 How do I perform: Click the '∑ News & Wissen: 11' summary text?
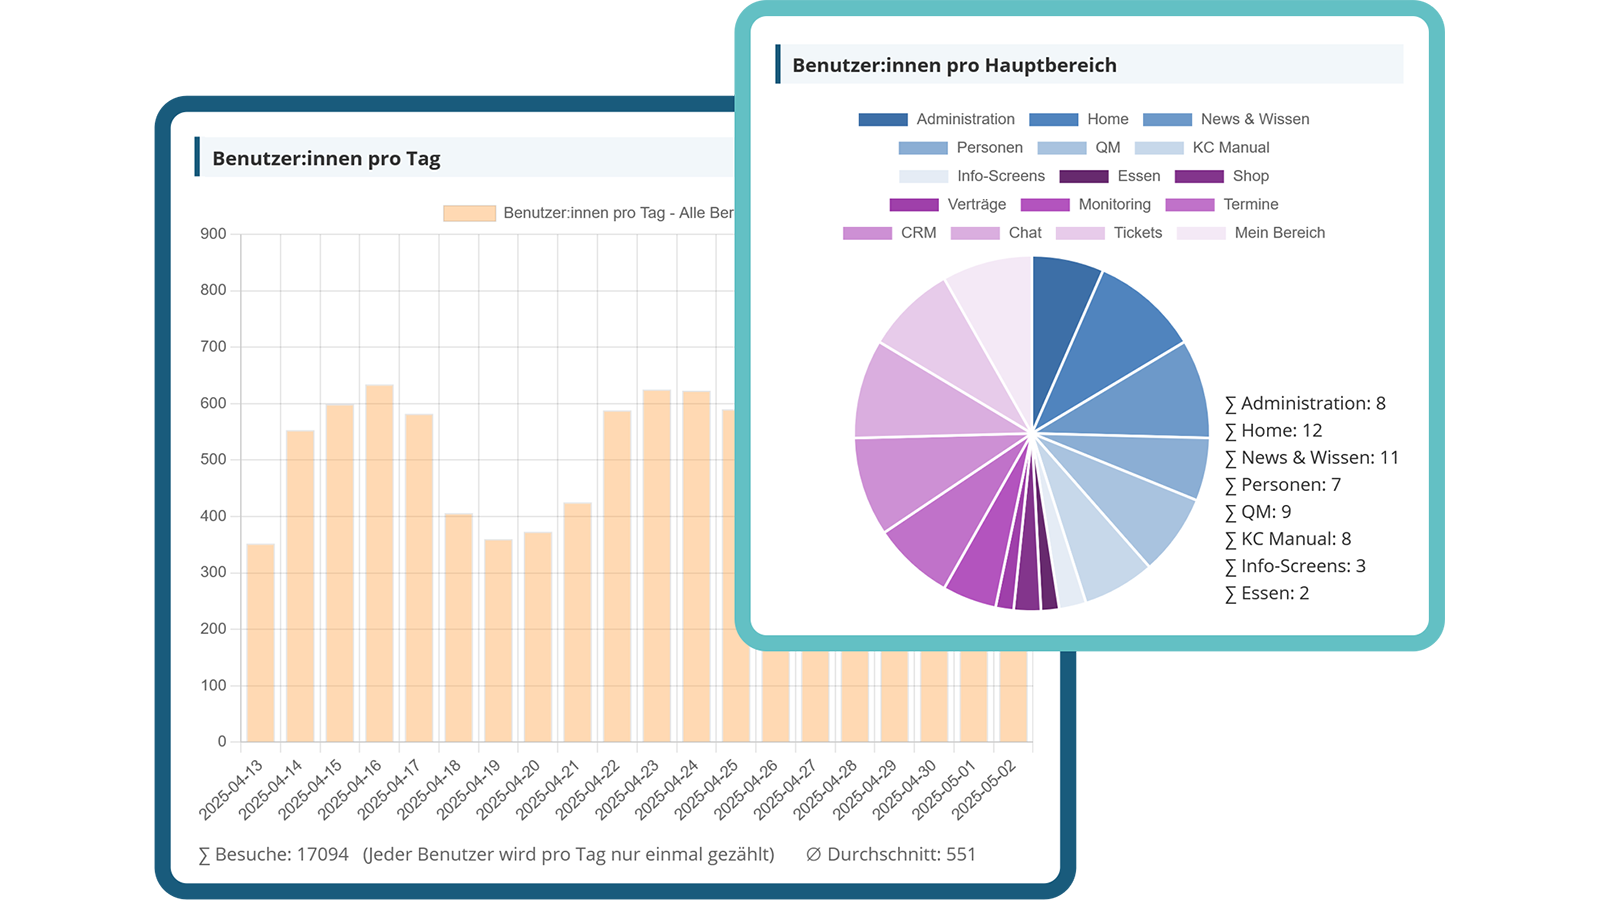(1312, 458)
